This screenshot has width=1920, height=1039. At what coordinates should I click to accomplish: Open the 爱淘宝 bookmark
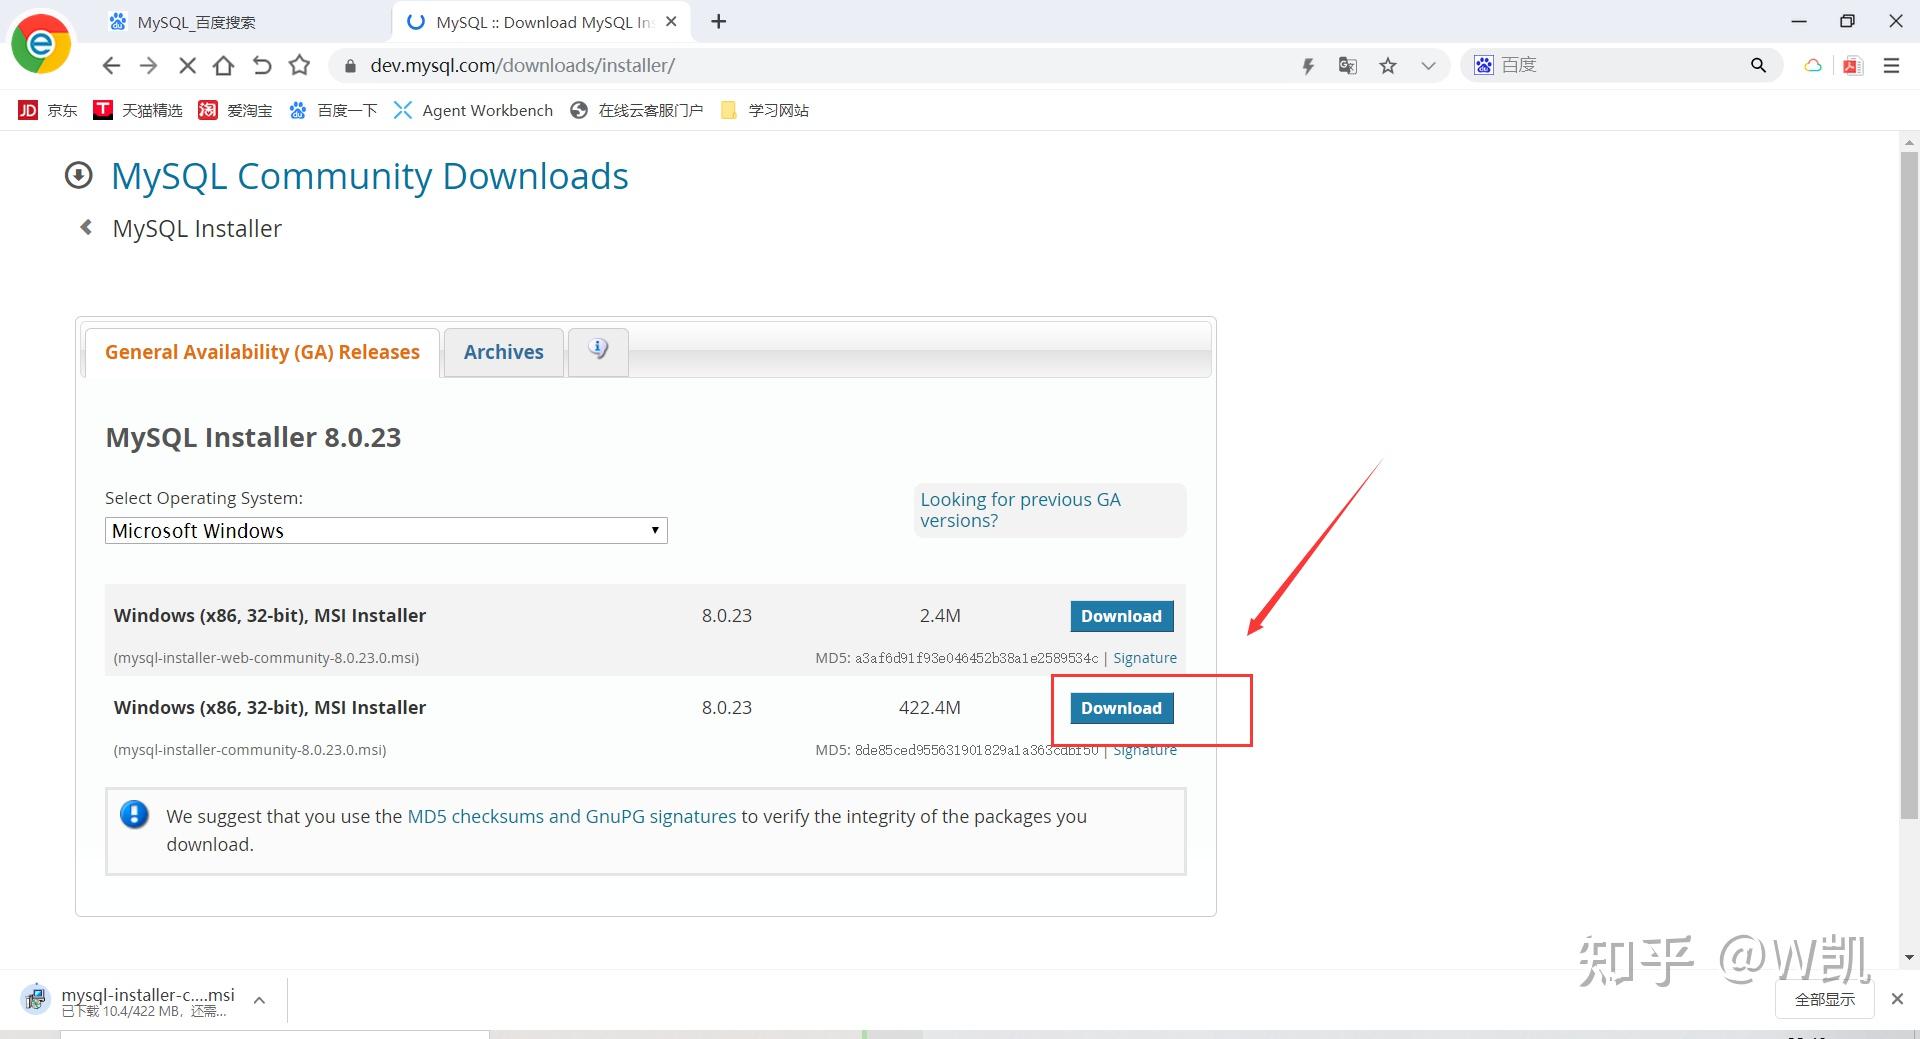(235, 110)
